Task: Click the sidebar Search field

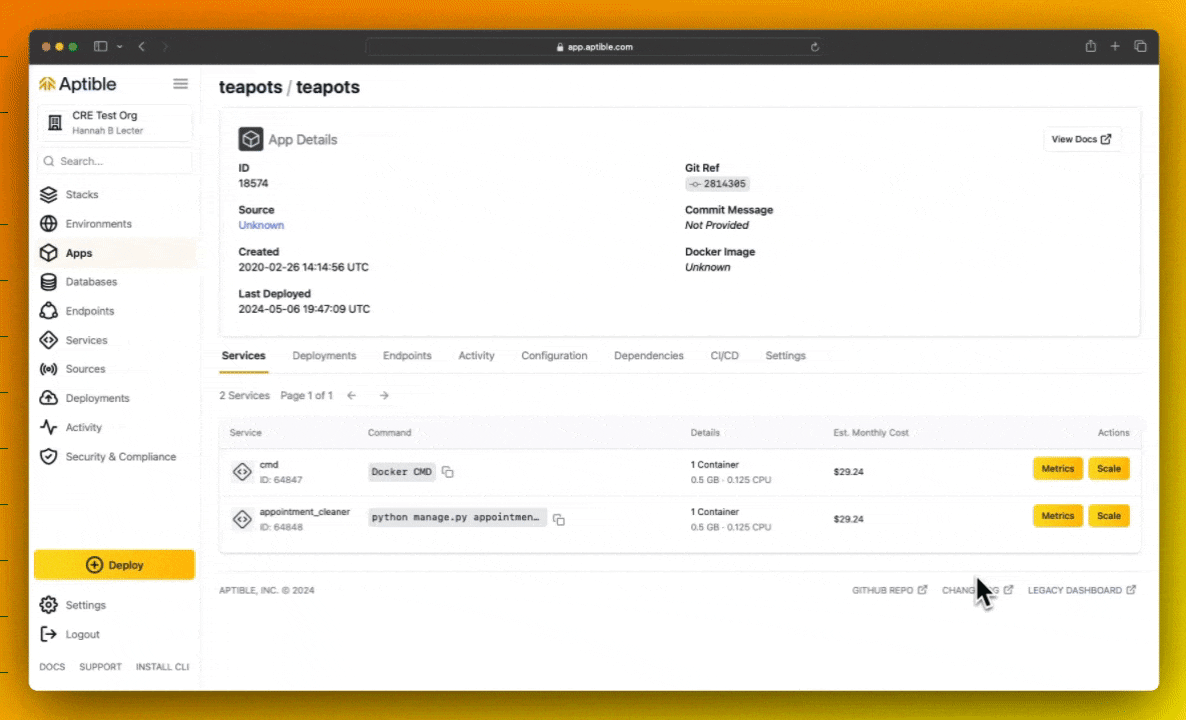Action: [114, 161]
